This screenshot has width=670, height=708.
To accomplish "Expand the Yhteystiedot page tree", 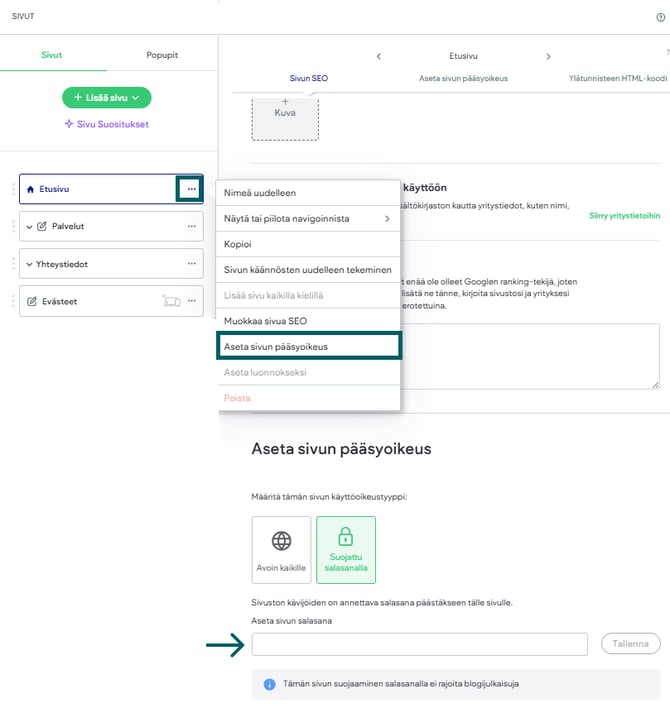I will pyautogui.click(x=29, y=264).
